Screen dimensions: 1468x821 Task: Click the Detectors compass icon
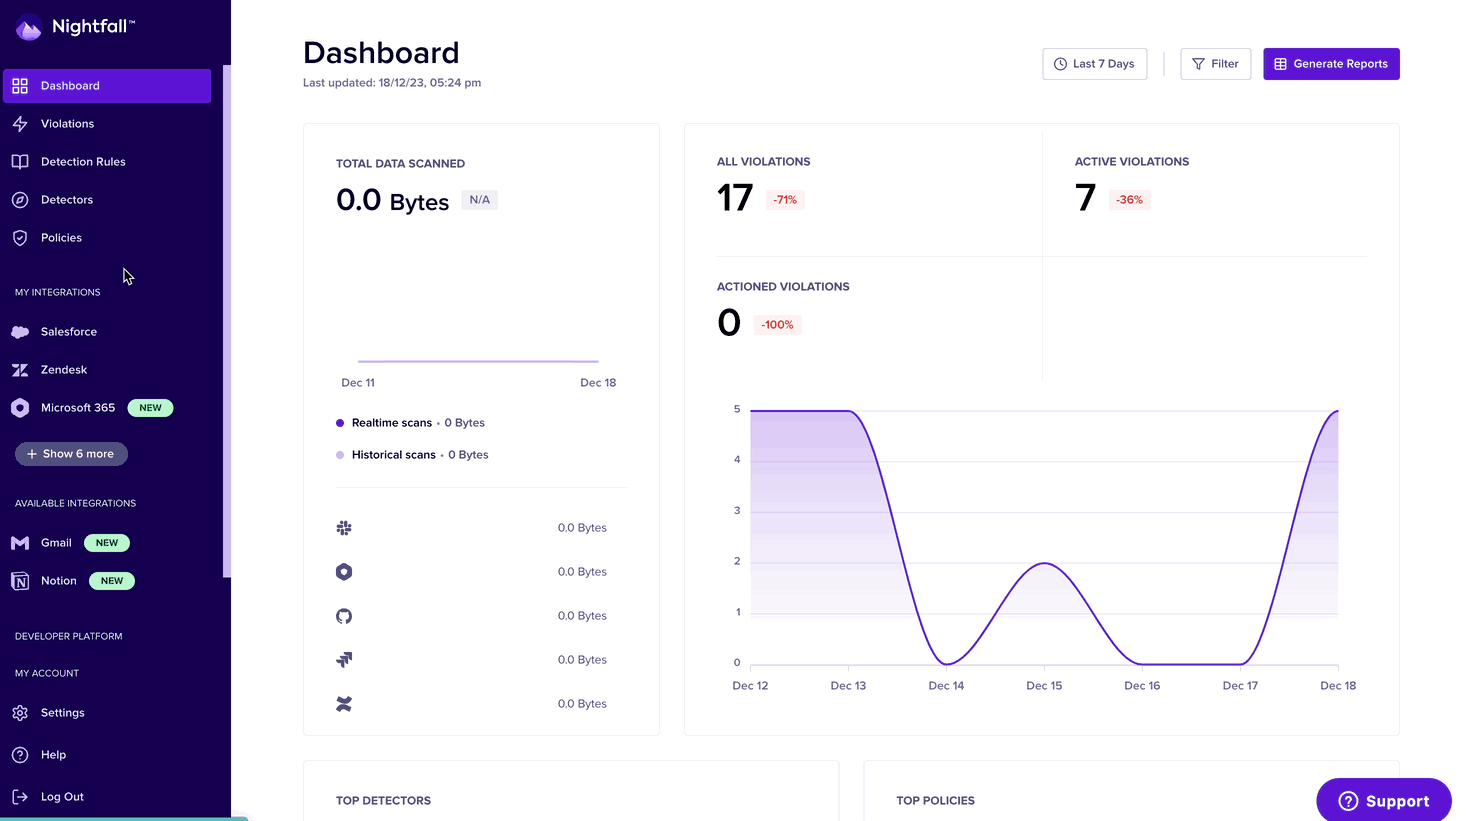tap(20, 200)
